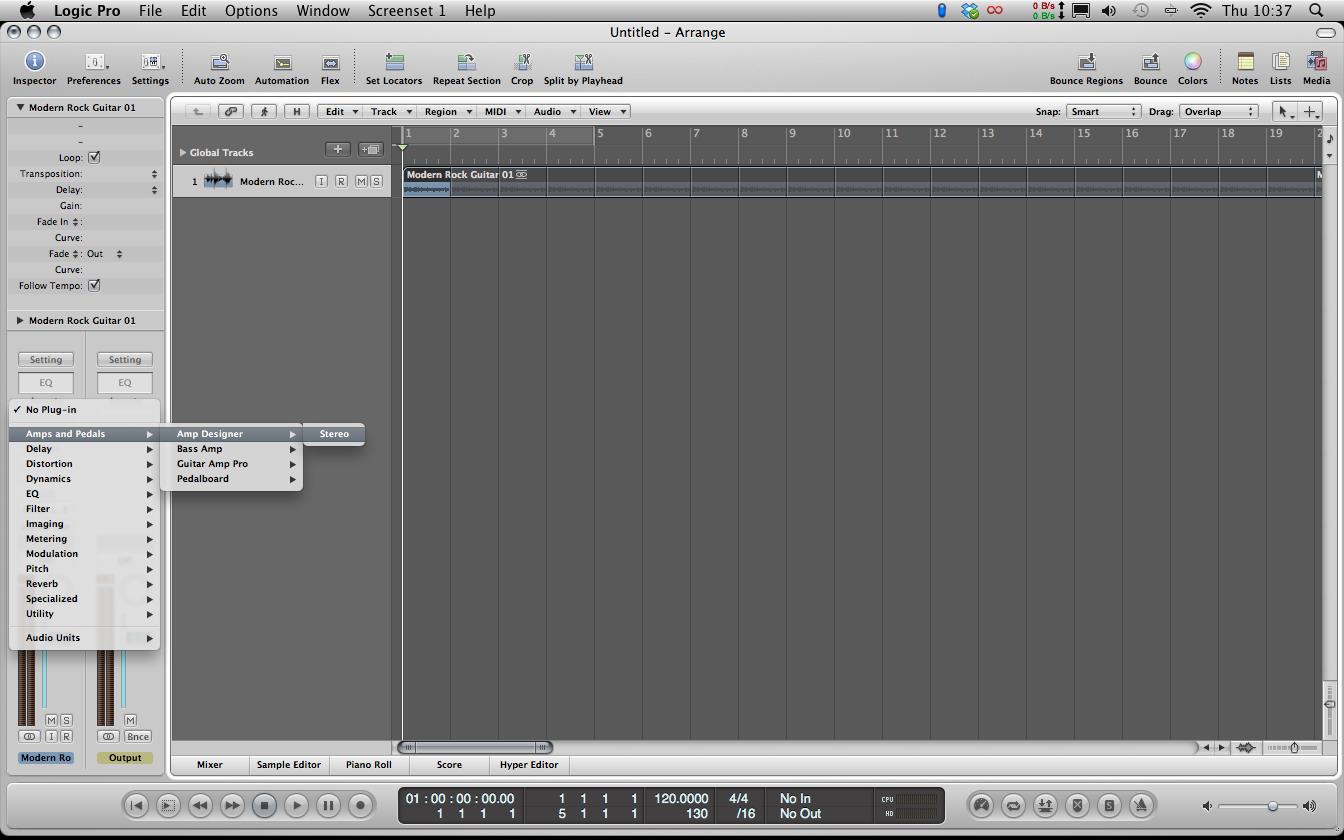Open the Inspector panel icon
This screenshot has height=840, width=1344.
tap(34, 63)
